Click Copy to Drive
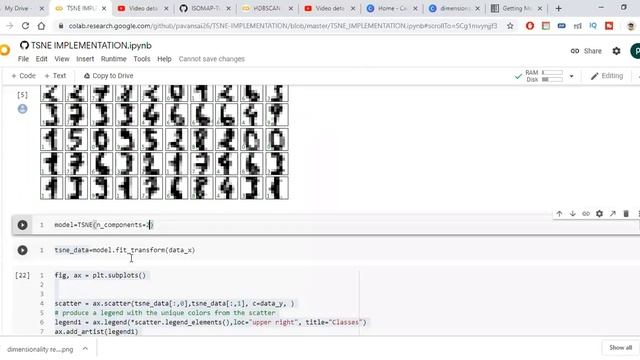The width and height of the screenshot is (640, 360). coord(109,76)
